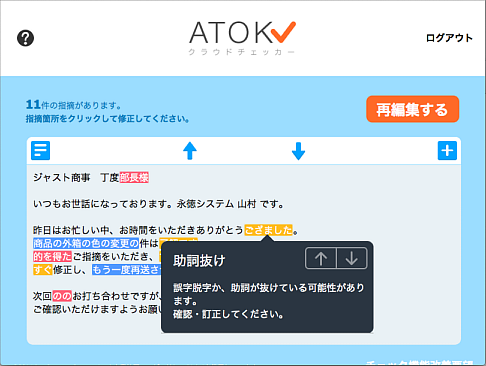Click the 再編集する re-edit button

[412, 109]
